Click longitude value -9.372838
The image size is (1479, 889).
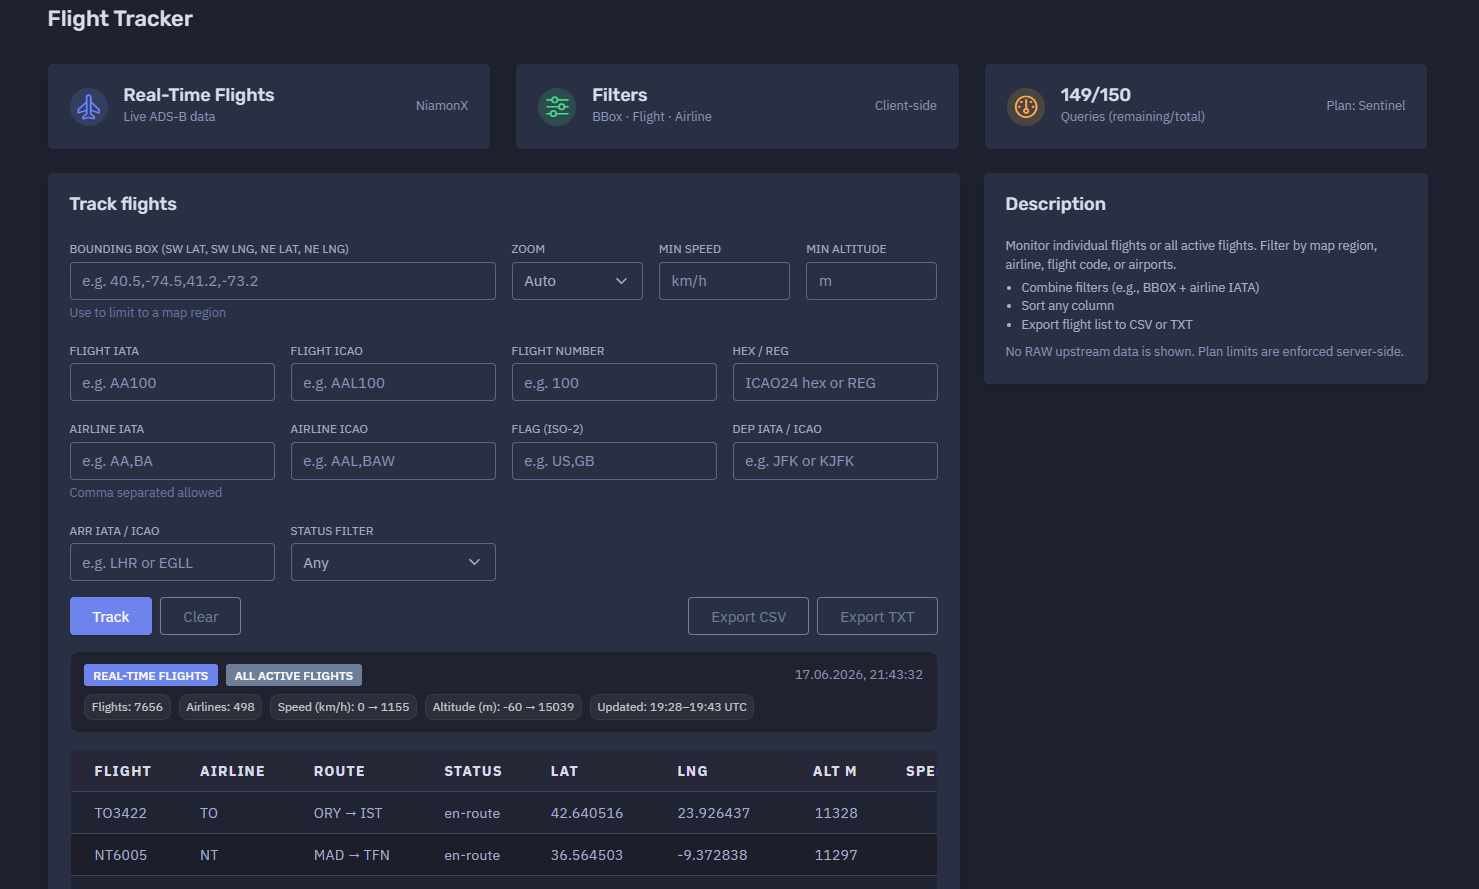(712, 855)
